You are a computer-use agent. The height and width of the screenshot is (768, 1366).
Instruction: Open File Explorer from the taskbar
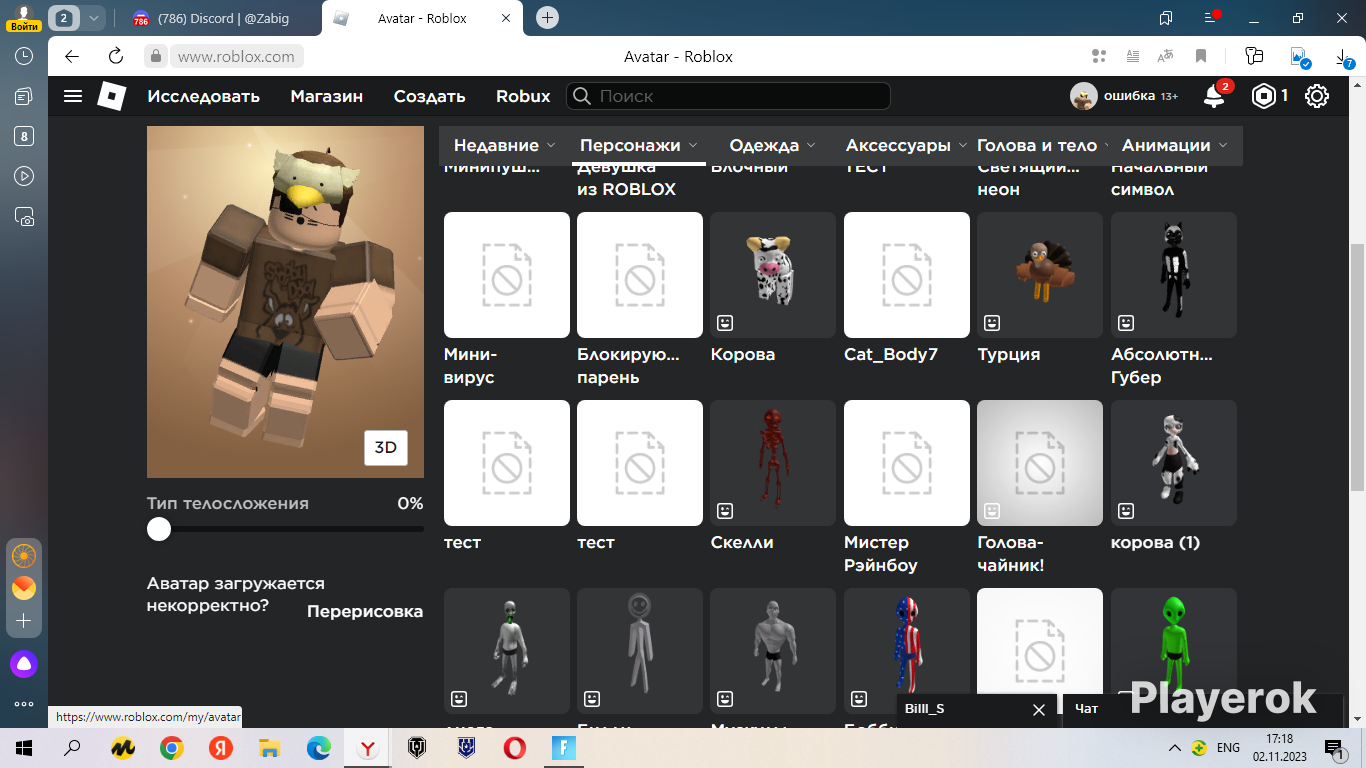270,747
